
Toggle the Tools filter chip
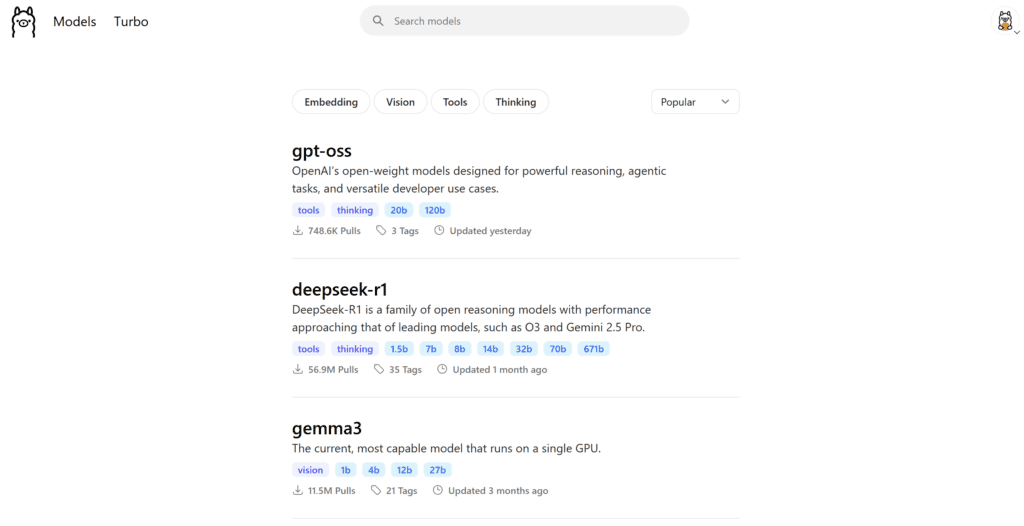pos(455,102)
